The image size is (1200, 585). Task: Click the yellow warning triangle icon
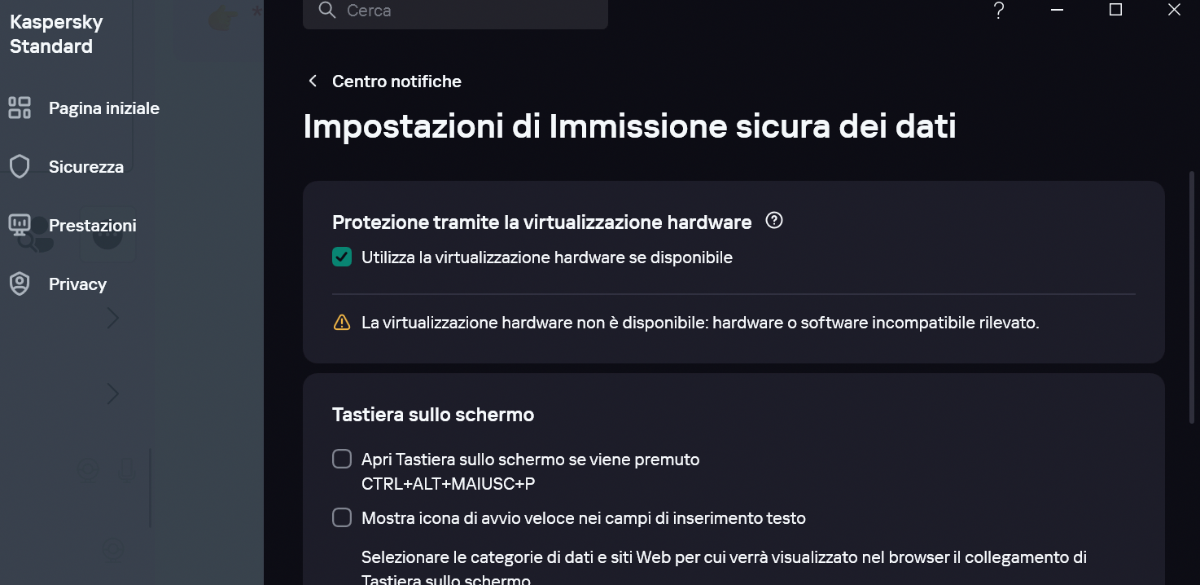342,323
